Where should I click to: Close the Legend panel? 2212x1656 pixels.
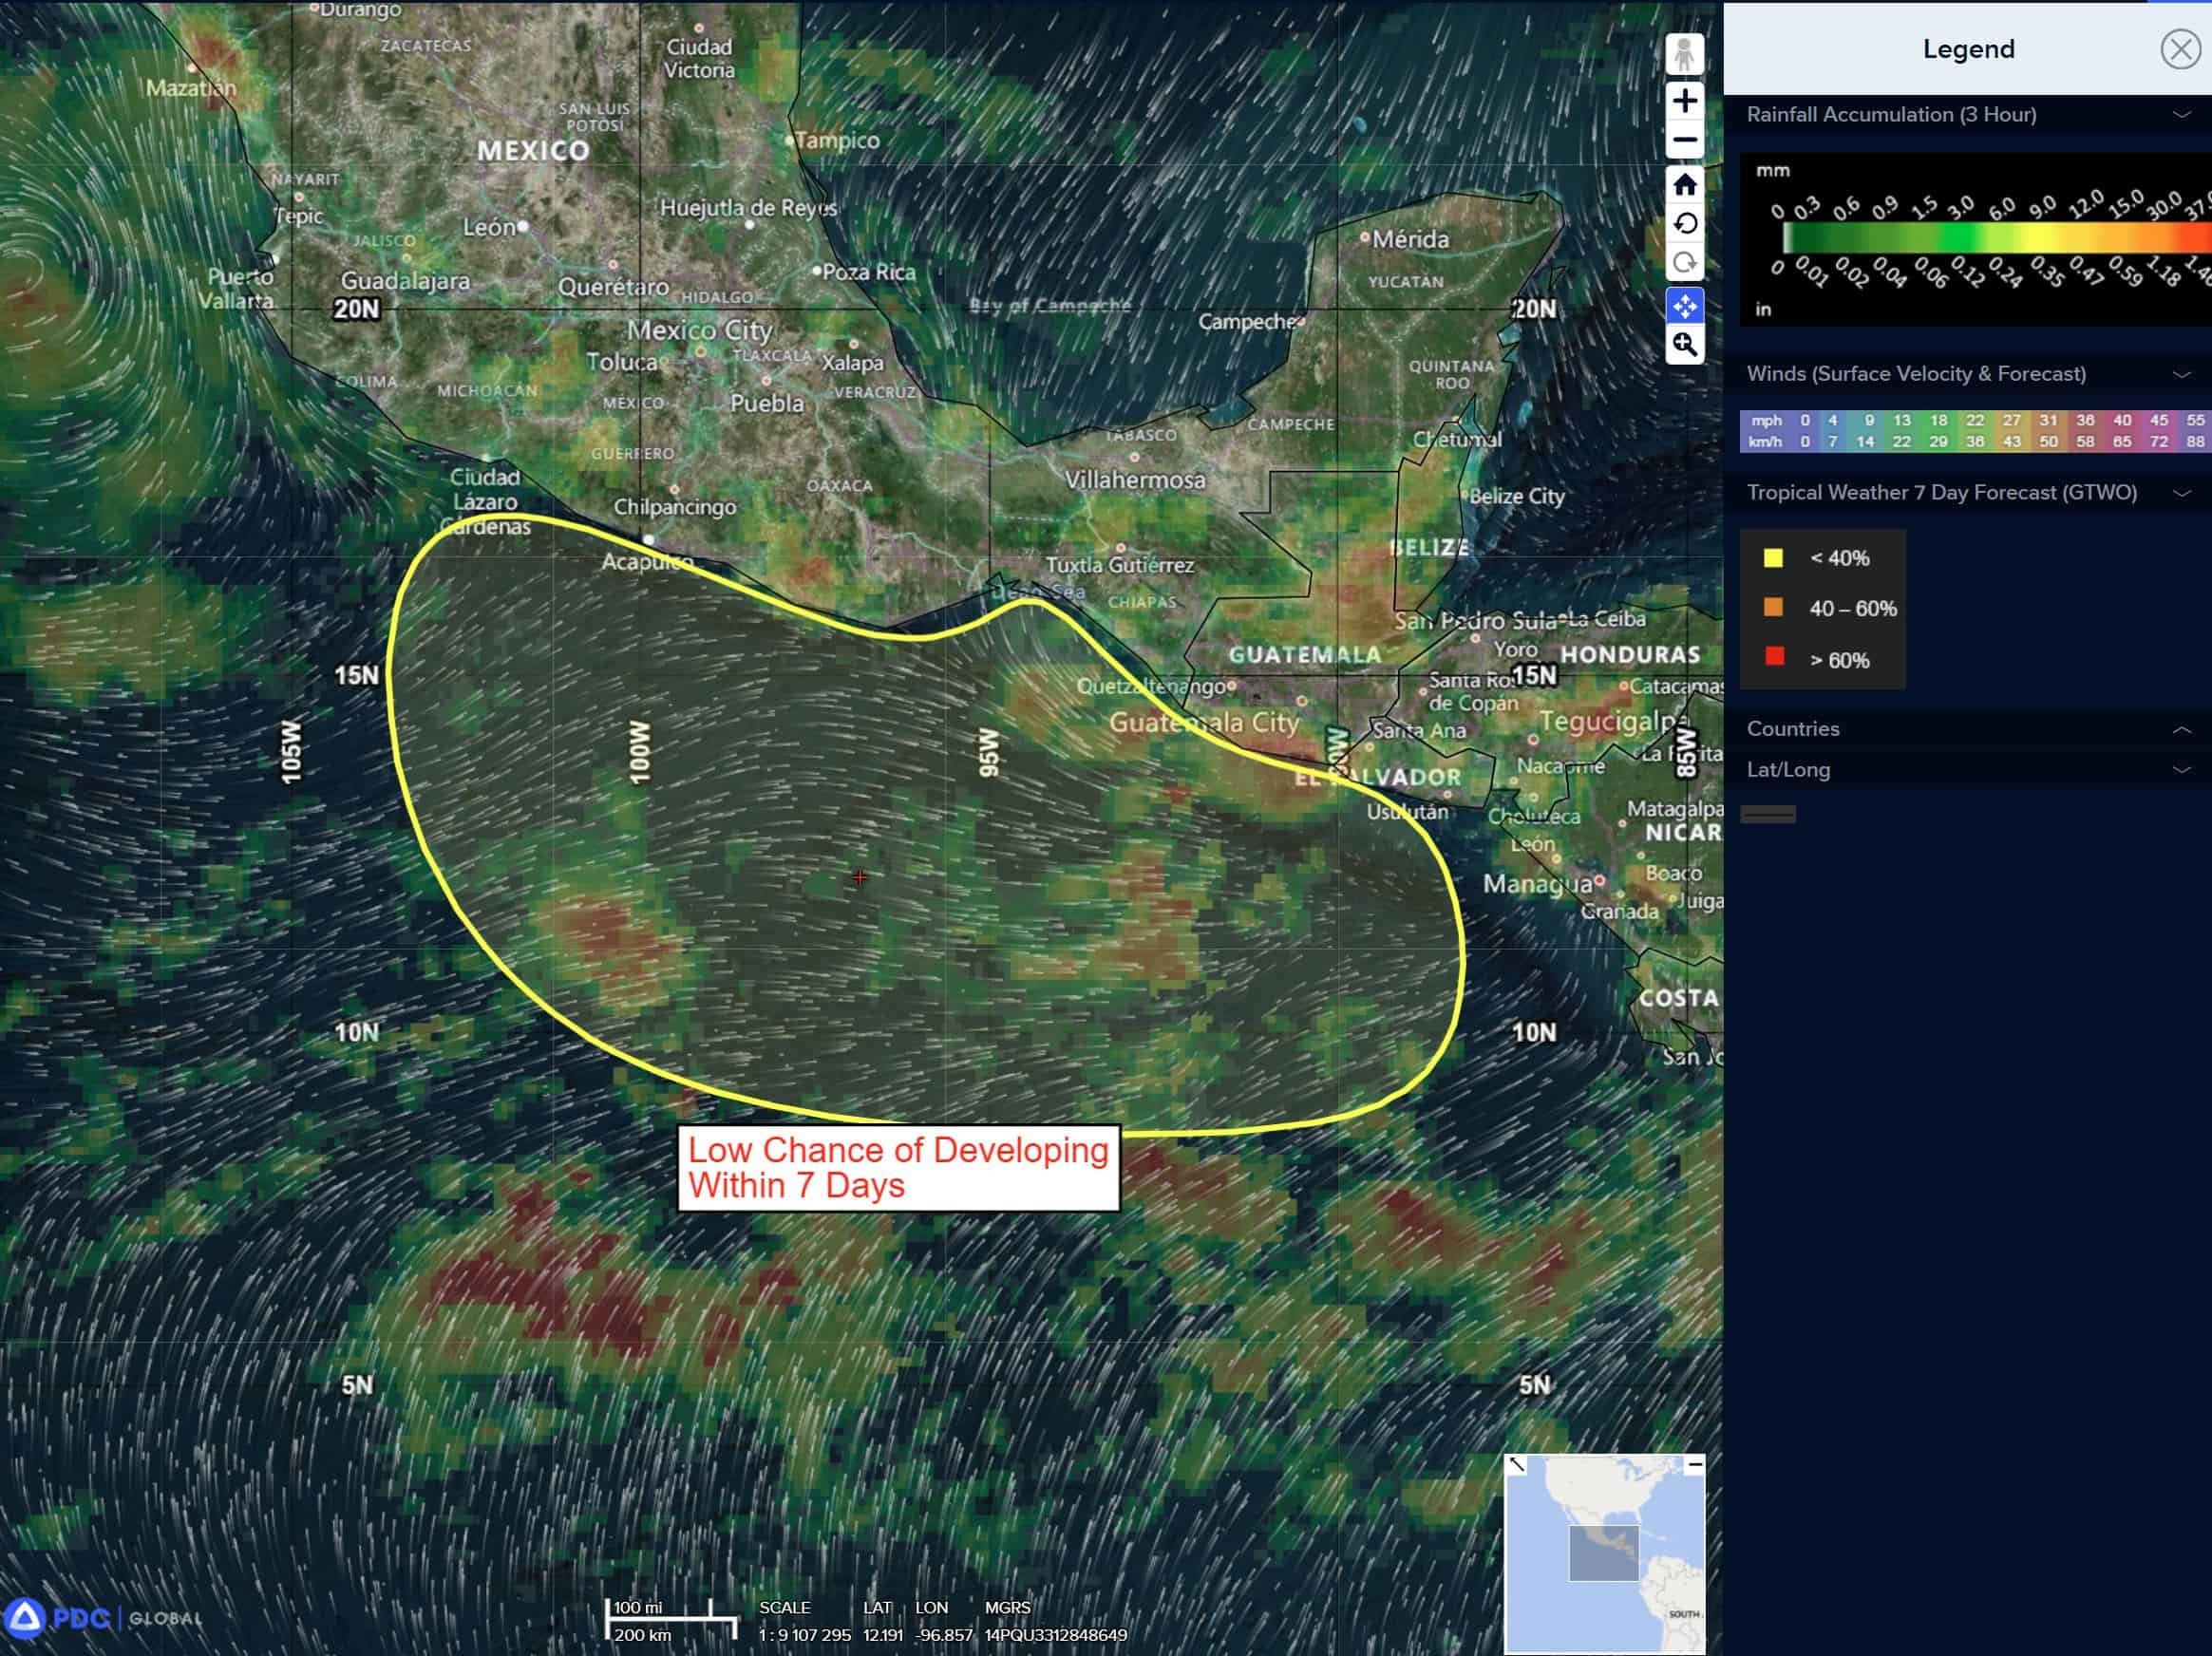[x=2179, y=49]
